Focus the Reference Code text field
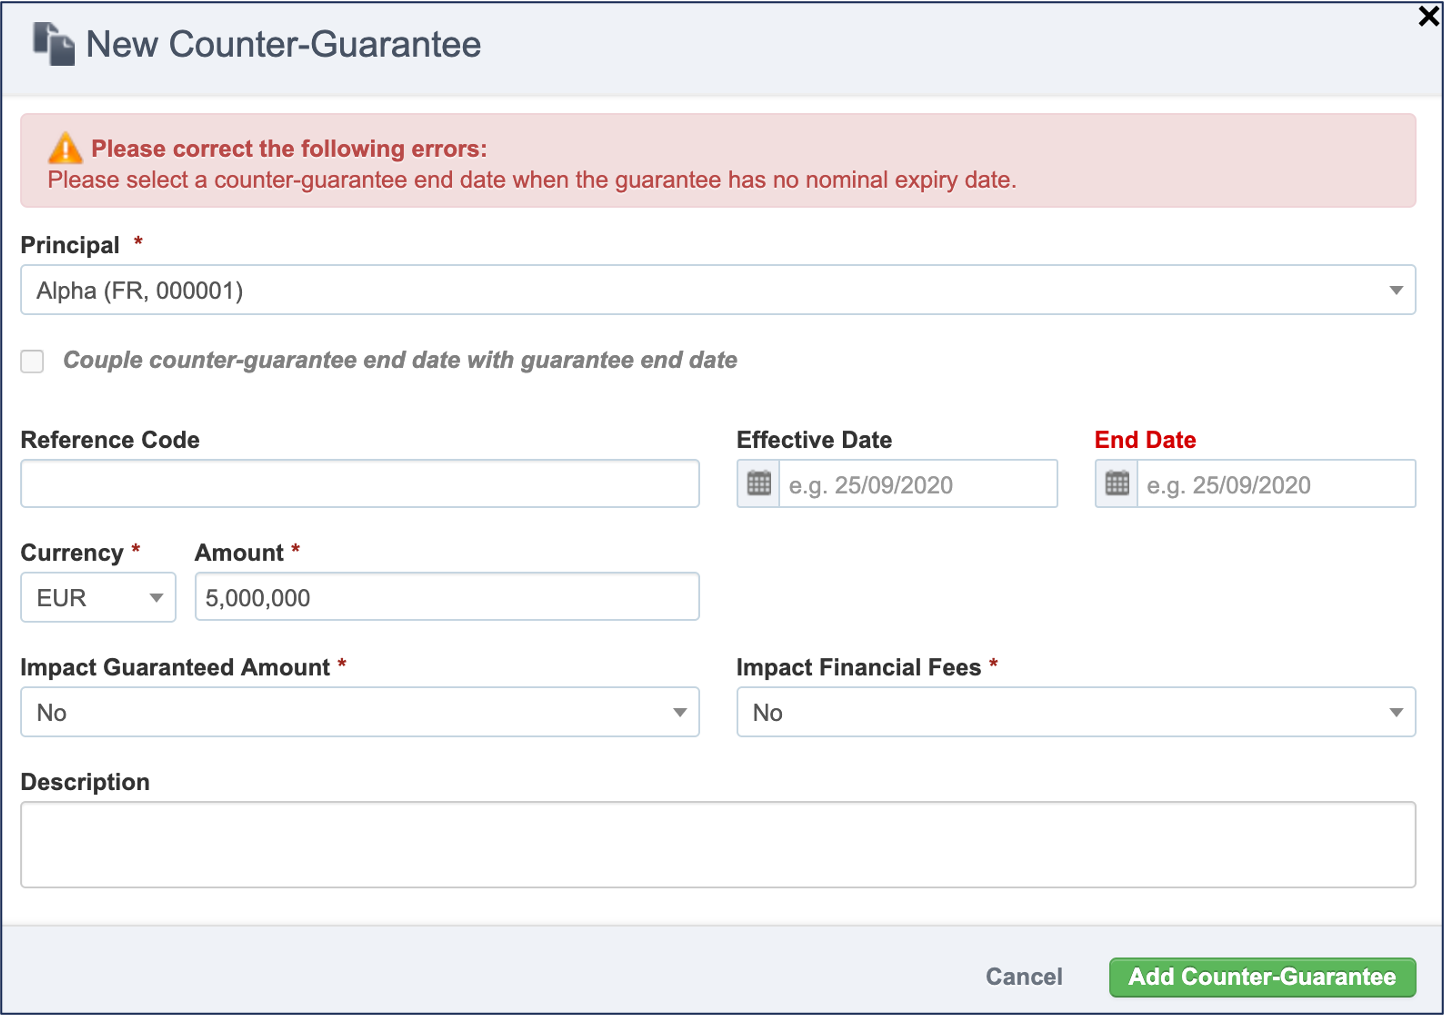The width and height of the screenshot is (1444, 1016). (x=360, y=484)
